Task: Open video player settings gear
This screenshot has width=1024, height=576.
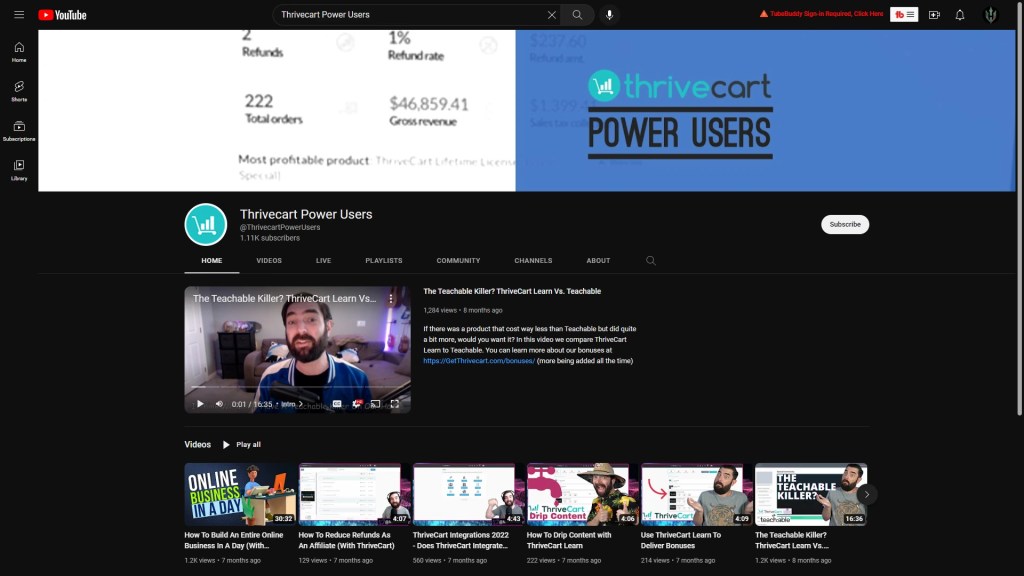Action: click(x=357, y=404)
